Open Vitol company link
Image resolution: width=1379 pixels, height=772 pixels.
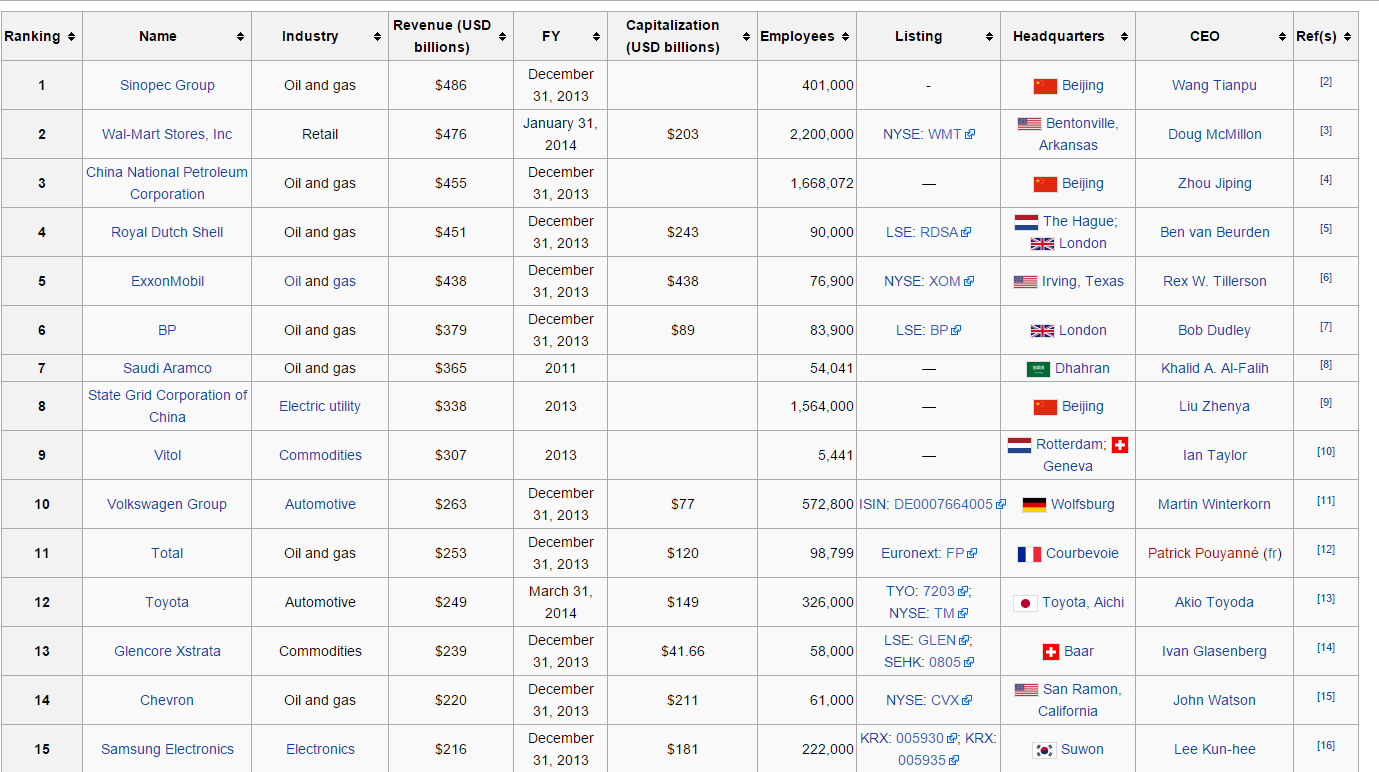pyautogui.click(x=167, y=455)
